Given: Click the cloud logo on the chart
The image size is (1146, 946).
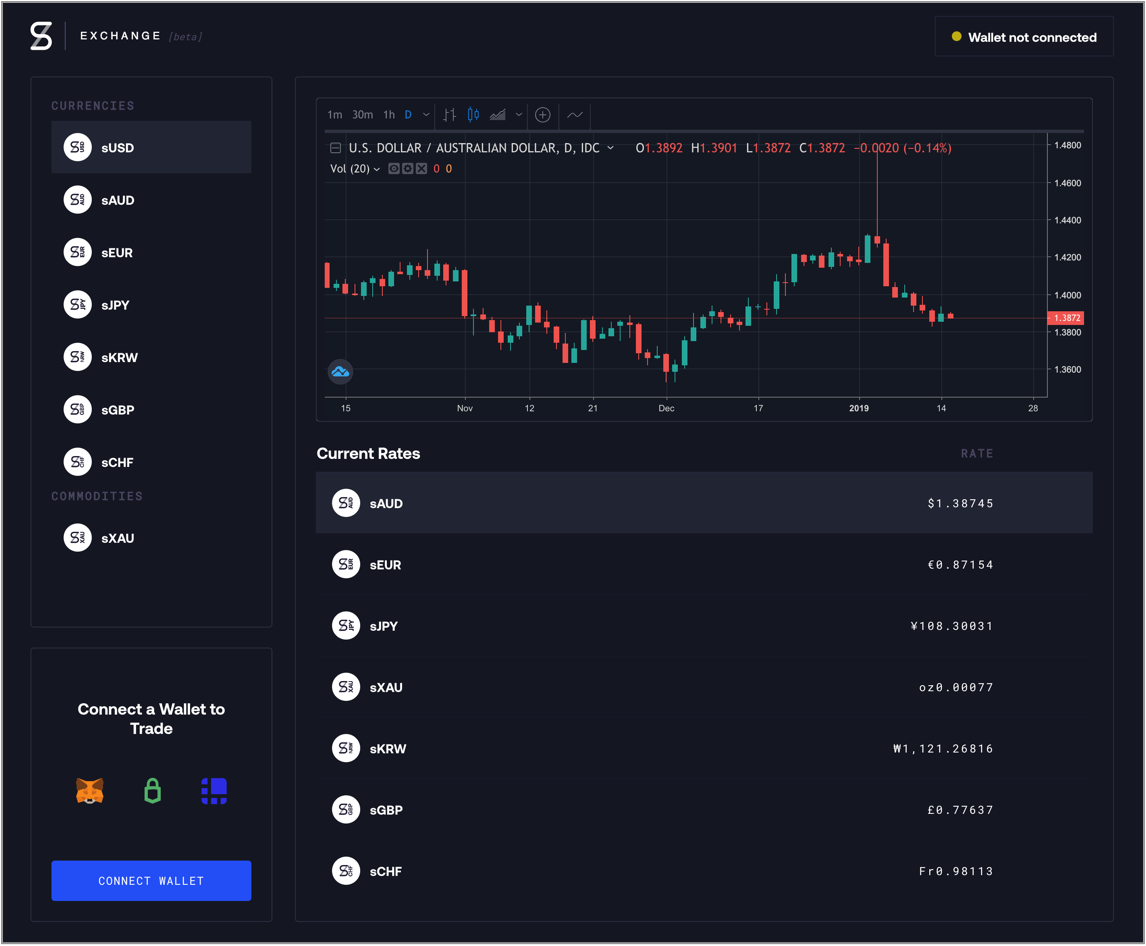Looking at the screenshot, I should 340,372.
